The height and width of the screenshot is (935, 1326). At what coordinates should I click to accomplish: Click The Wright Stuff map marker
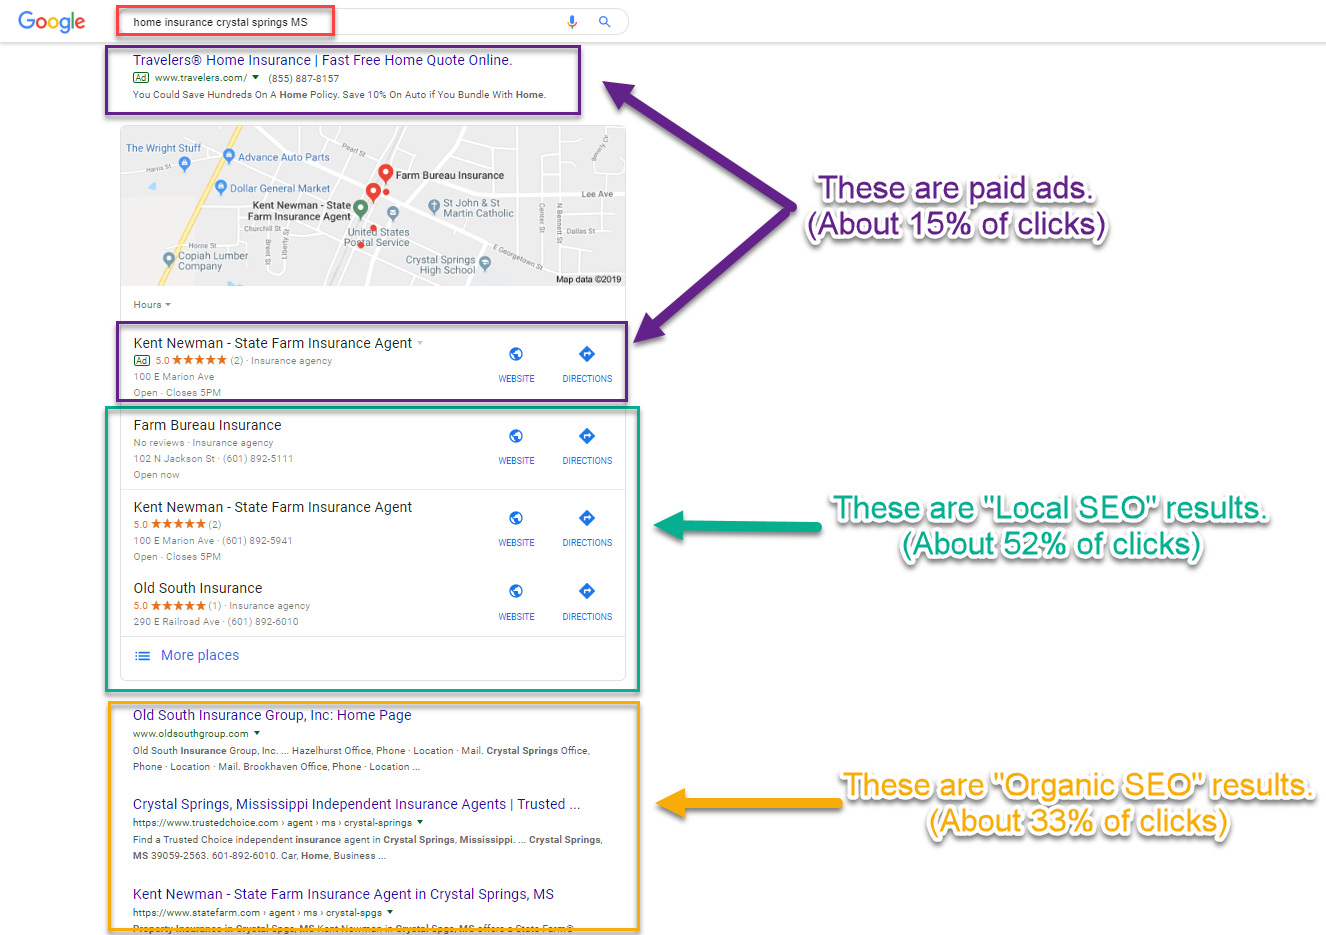pos(184,163)
